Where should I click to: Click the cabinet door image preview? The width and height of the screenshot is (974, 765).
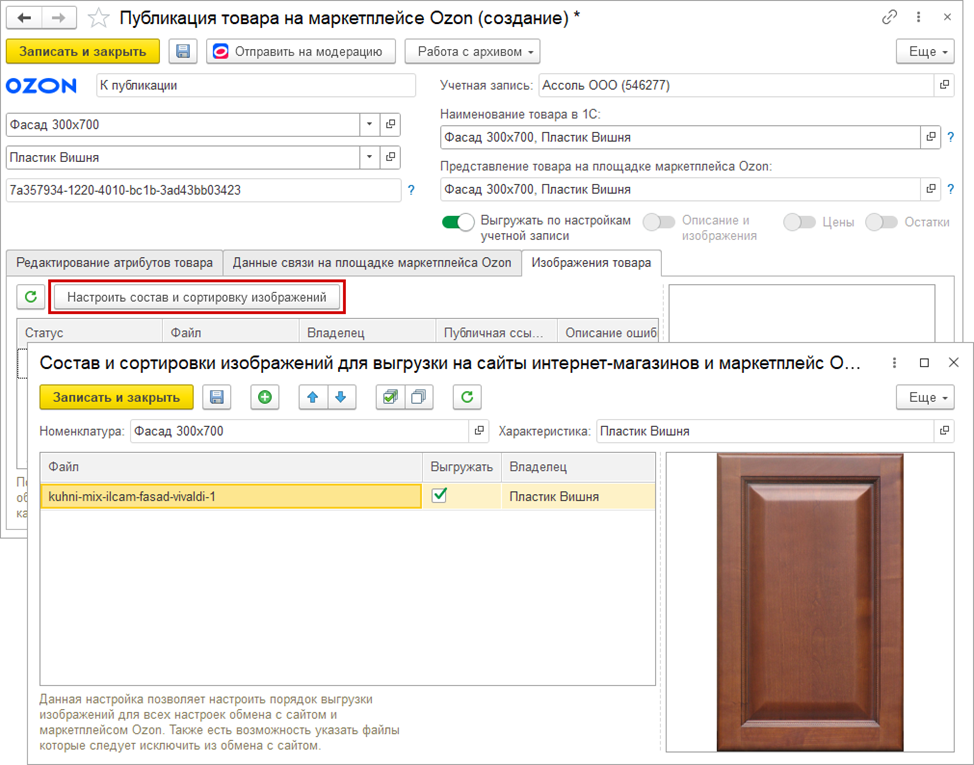click(x=810, y=600)
